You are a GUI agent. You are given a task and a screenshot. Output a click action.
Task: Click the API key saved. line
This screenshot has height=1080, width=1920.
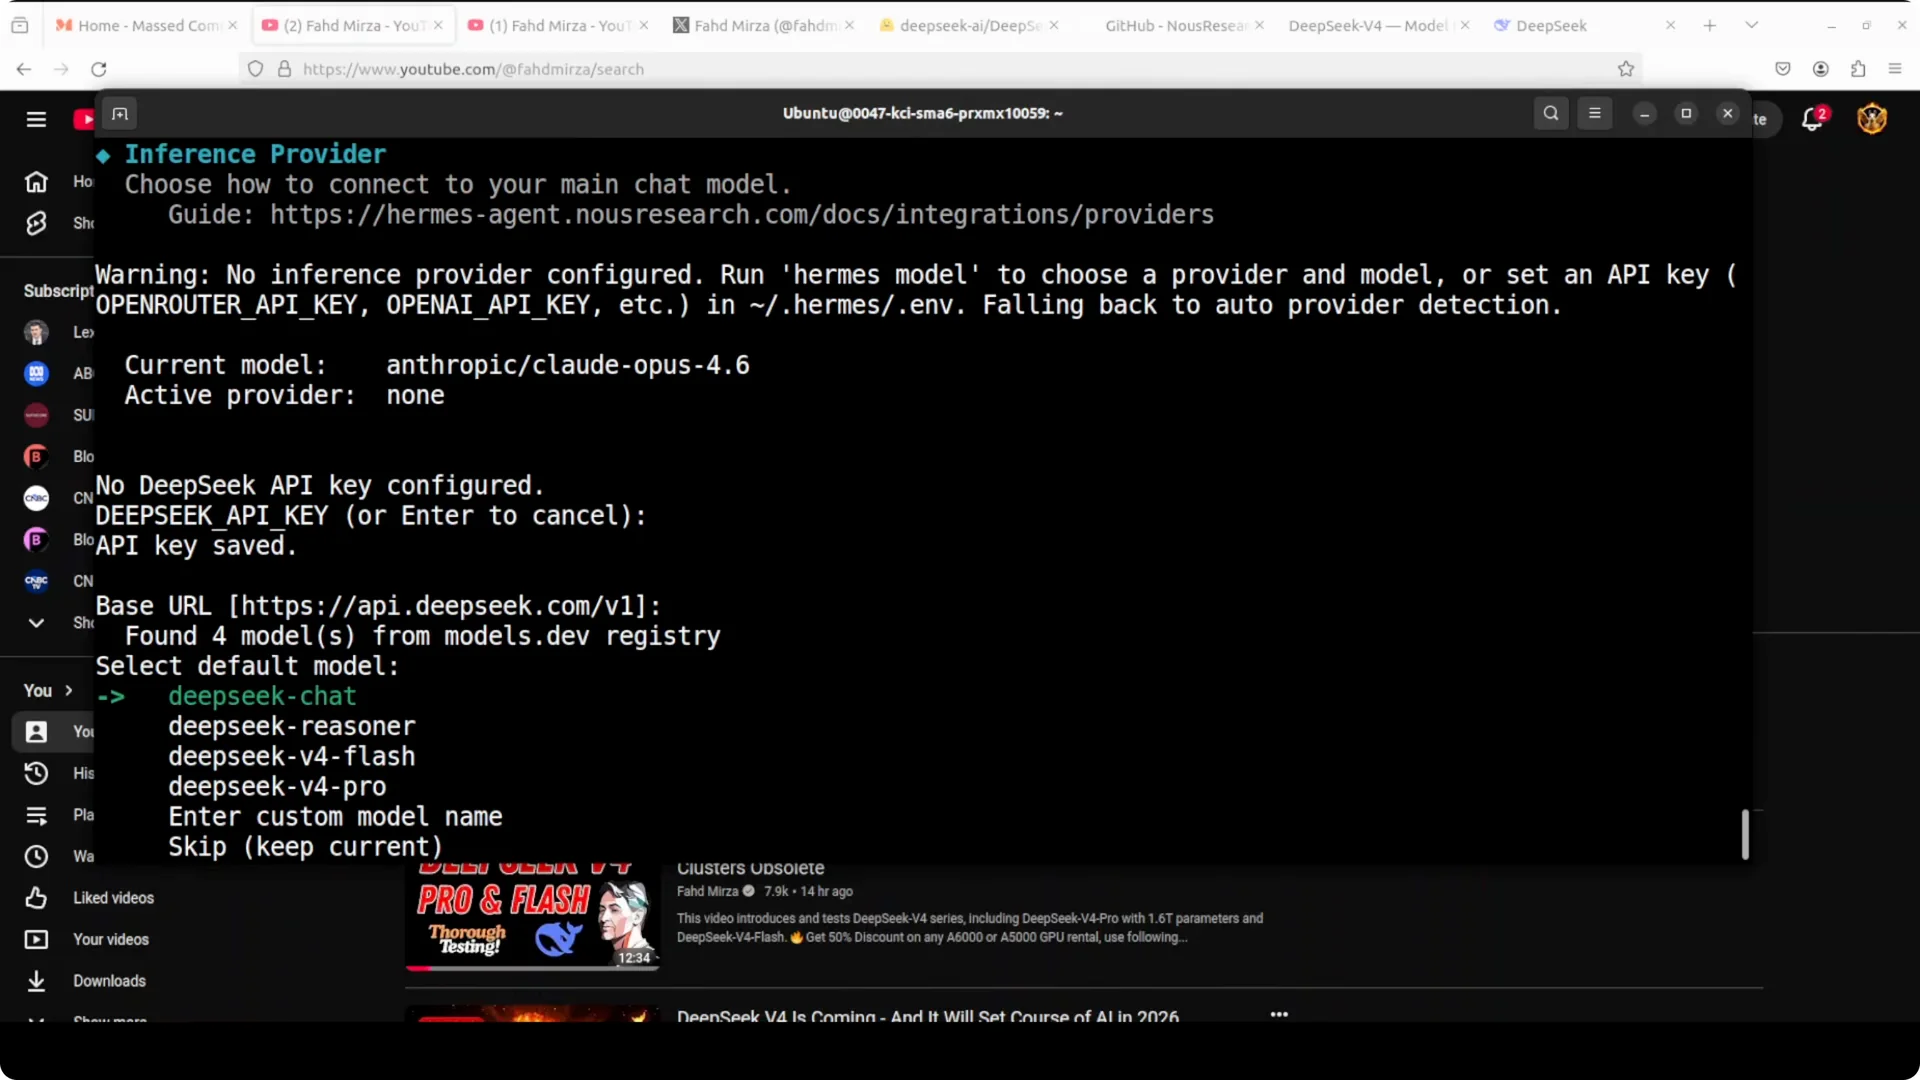196,546
